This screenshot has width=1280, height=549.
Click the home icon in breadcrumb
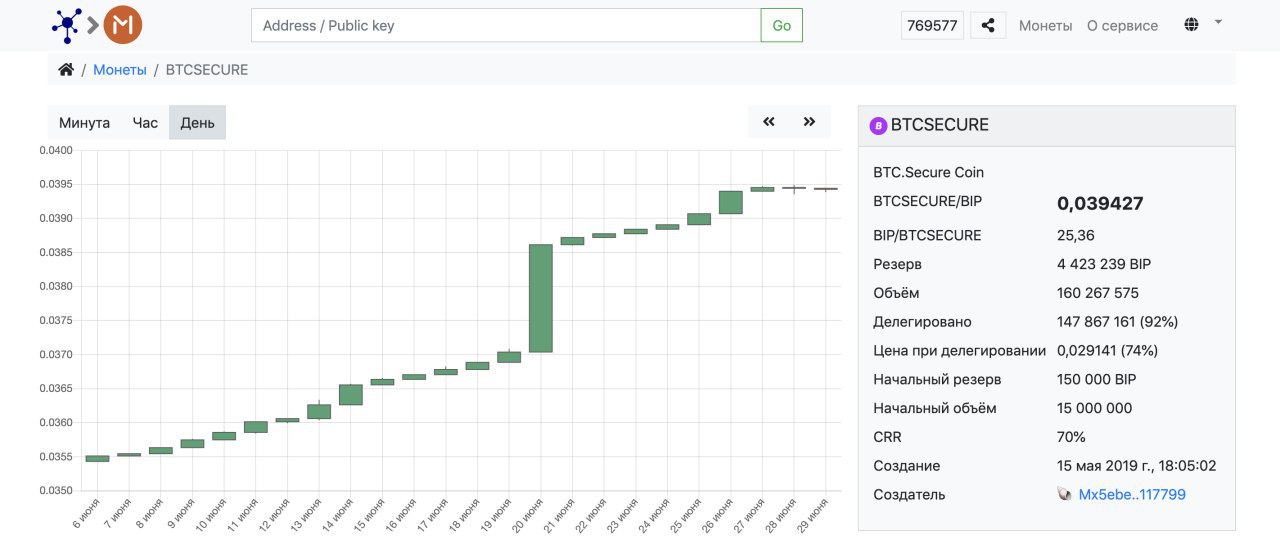pyautogui.click(x=66, y=69)
